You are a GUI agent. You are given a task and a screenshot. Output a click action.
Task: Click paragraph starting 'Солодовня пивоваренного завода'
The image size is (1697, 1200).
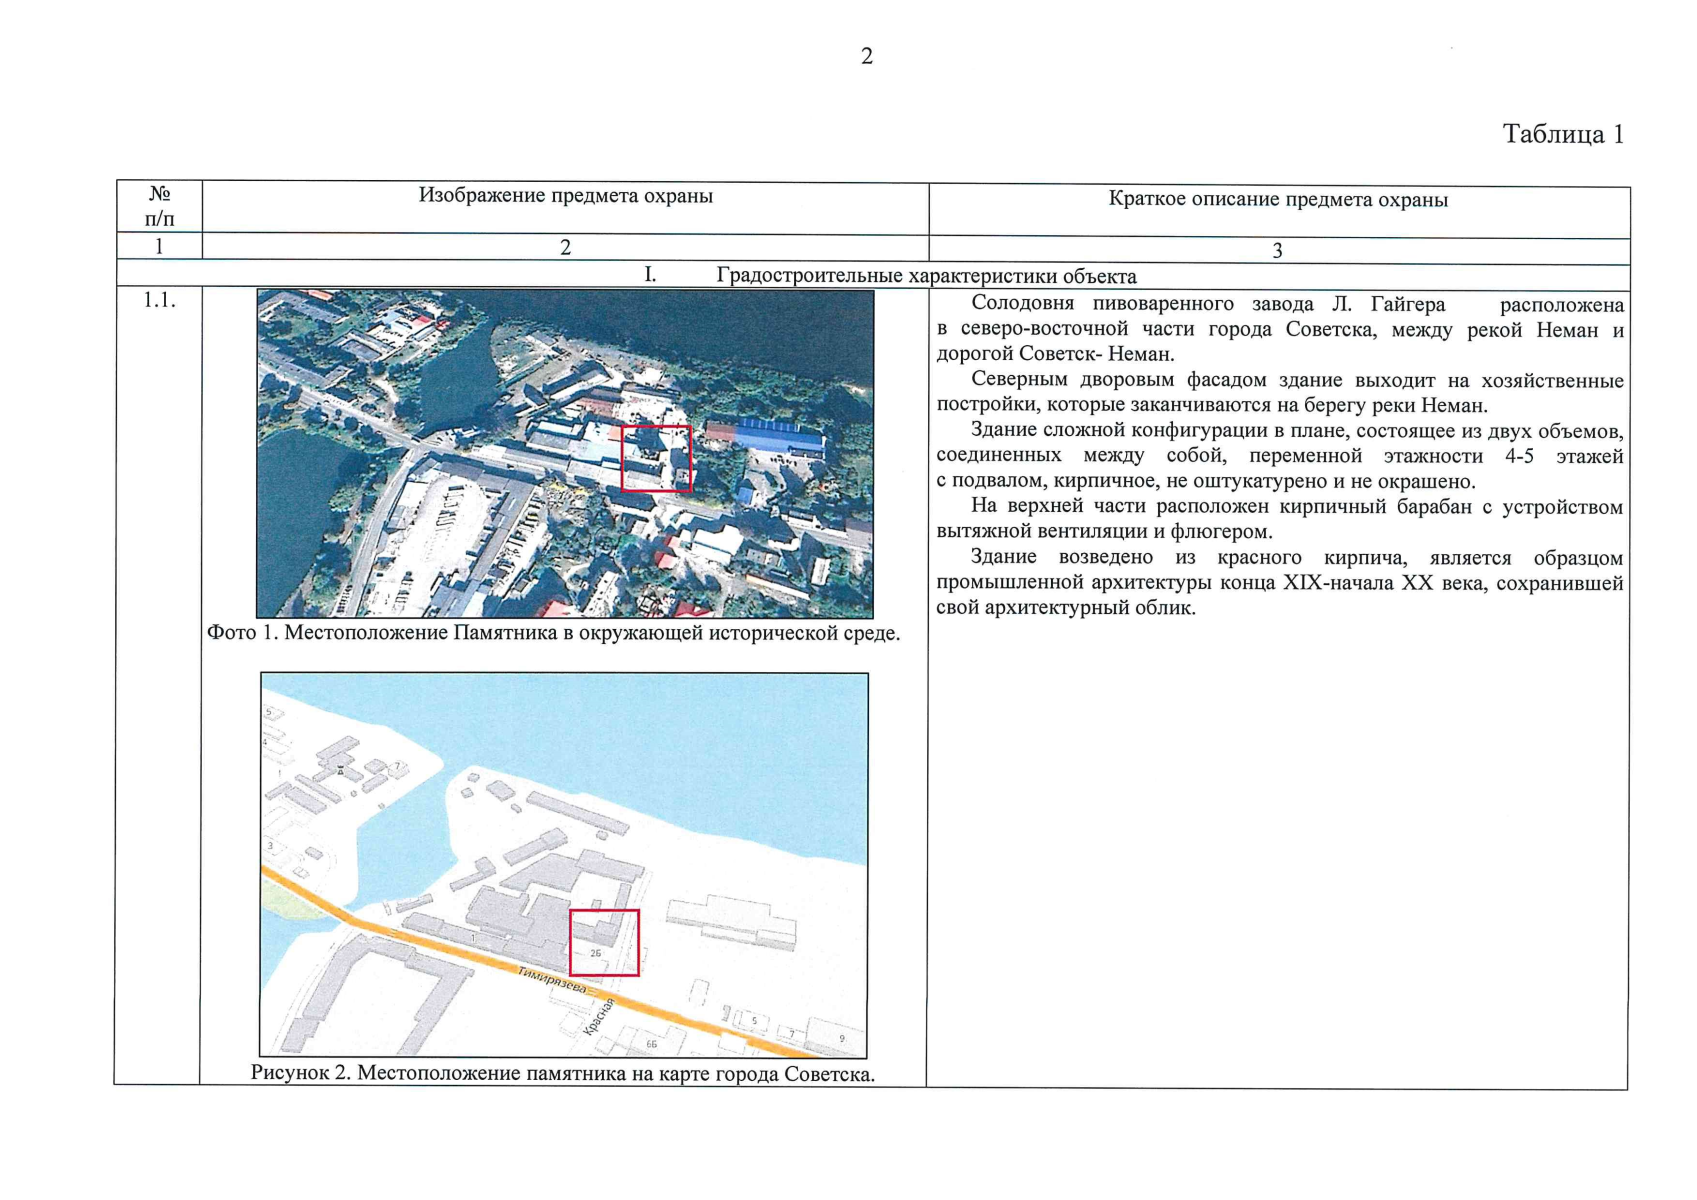(x=1280, y=329)
